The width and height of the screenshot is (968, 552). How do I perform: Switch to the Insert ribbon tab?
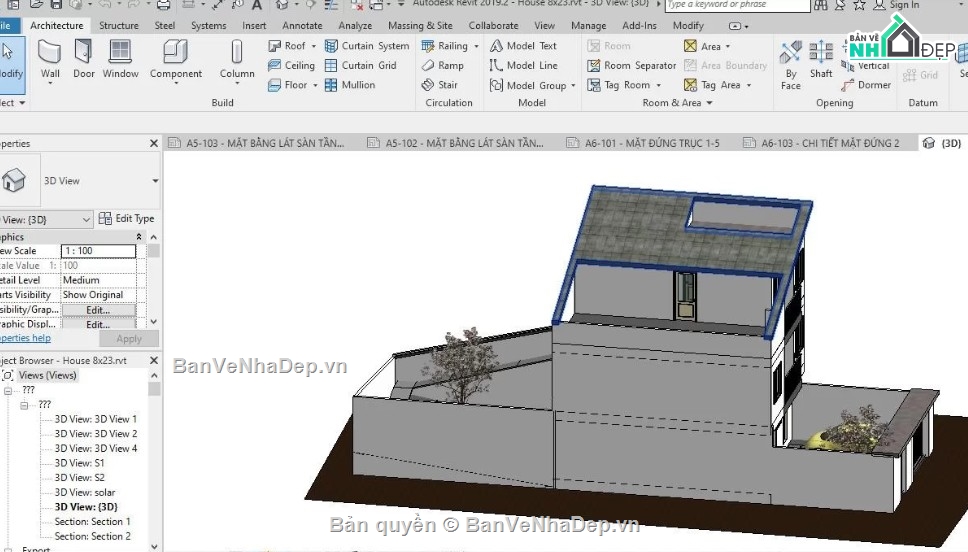point(254,25)
